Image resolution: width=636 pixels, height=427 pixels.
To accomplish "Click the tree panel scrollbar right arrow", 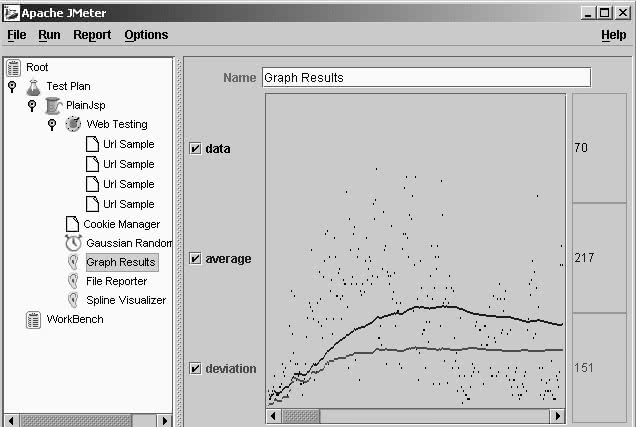I will (164, 421).
